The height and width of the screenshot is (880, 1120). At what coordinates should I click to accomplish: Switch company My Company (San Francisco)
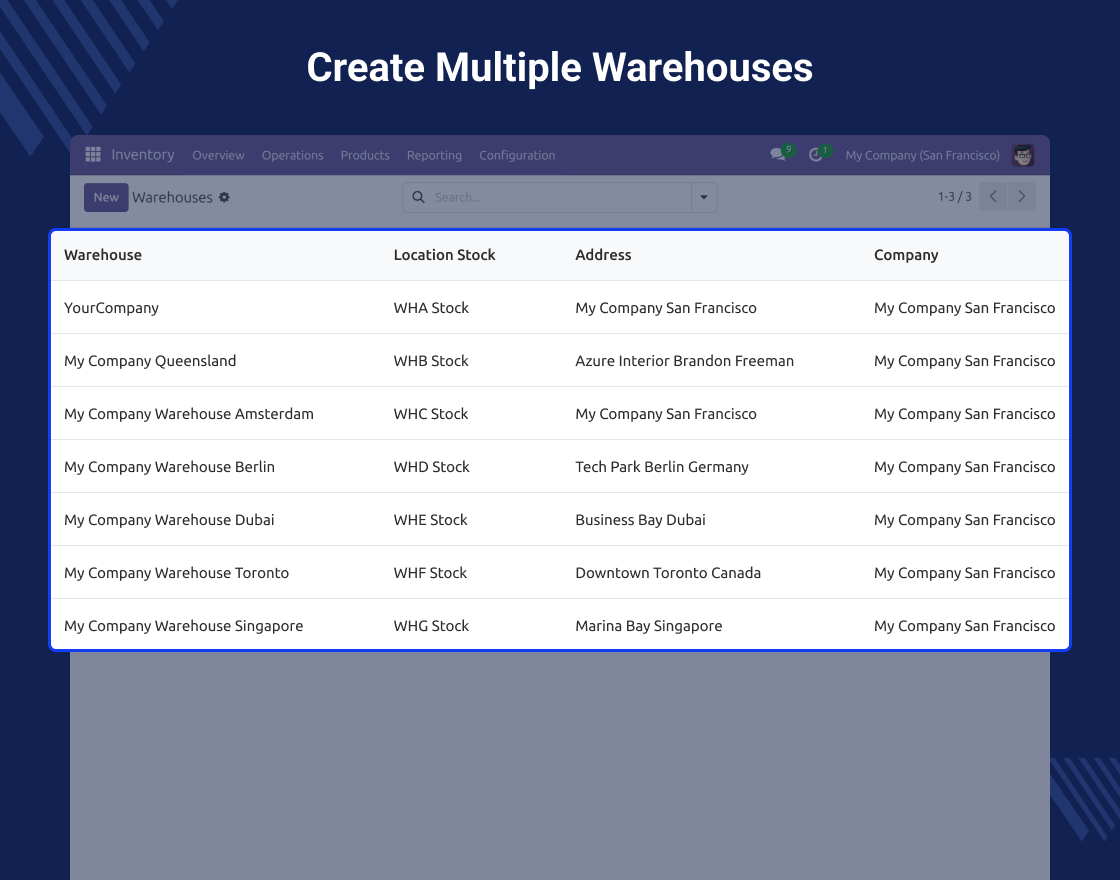point(922,155)
